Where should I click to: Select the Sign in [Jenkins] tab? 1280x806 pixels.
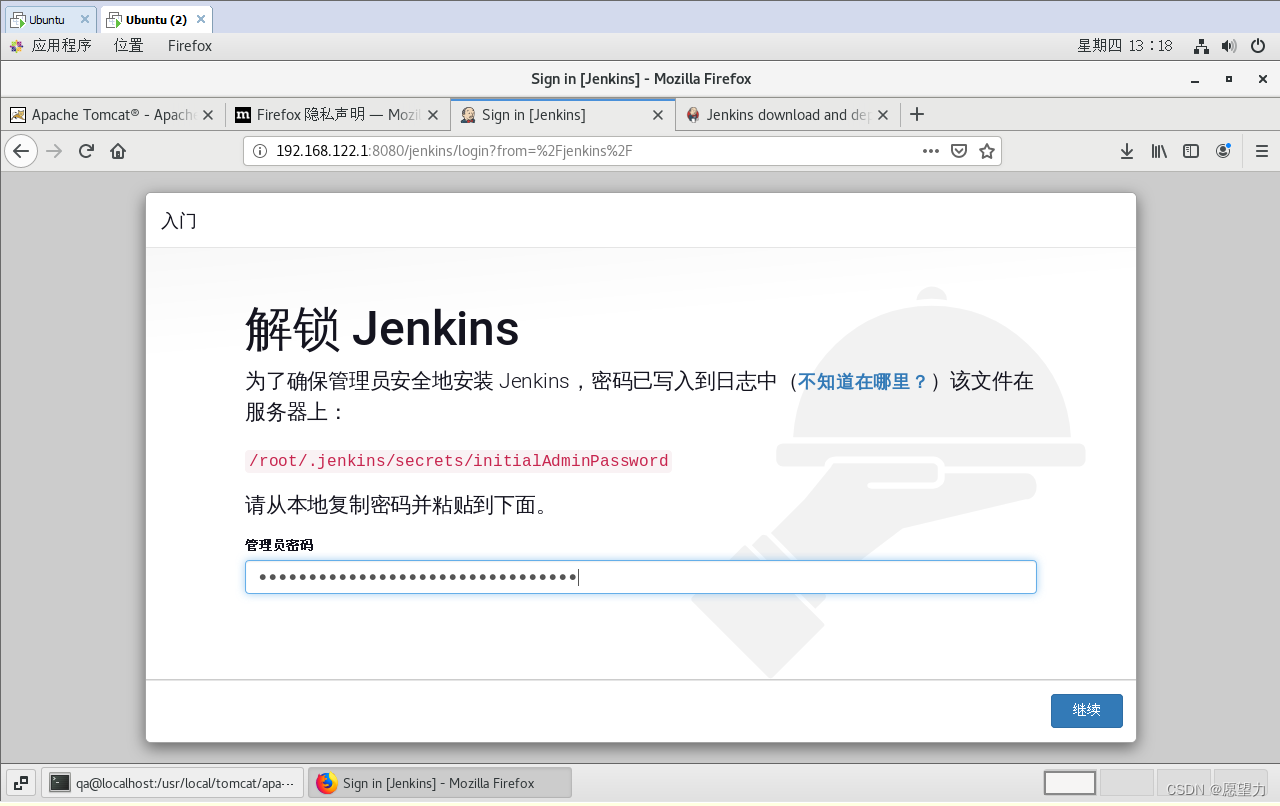click(x=563, y=115)
